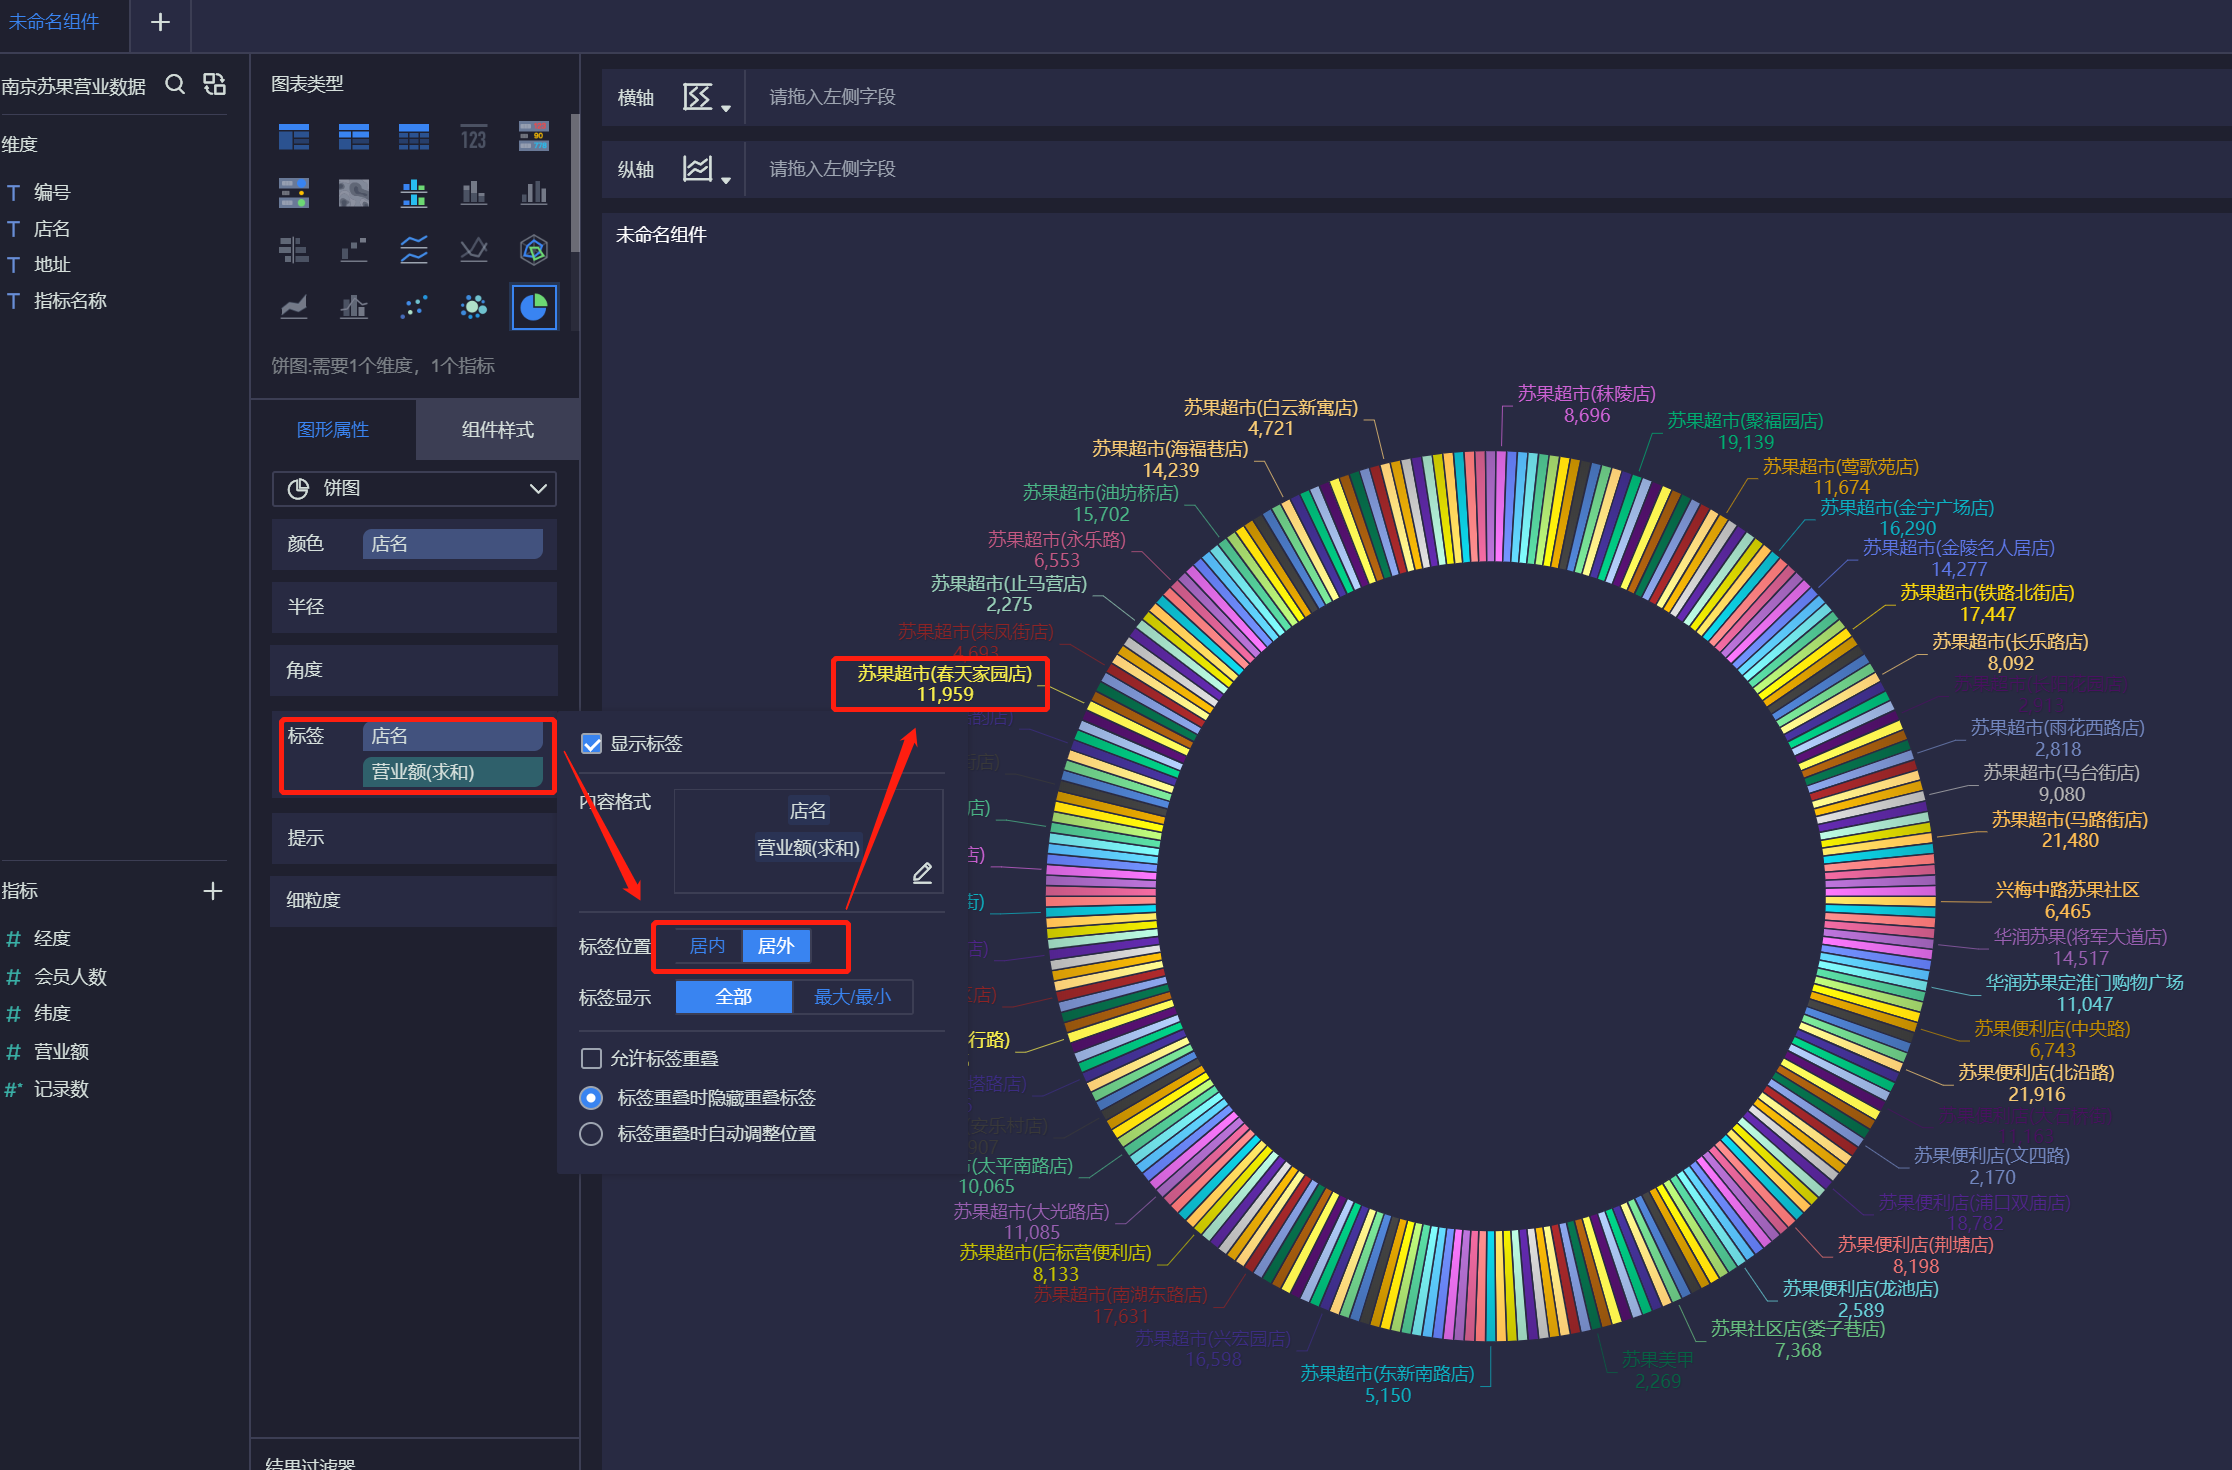
Task: Open the 纵轴 axis options dropdown
Action: pos(707,170)
